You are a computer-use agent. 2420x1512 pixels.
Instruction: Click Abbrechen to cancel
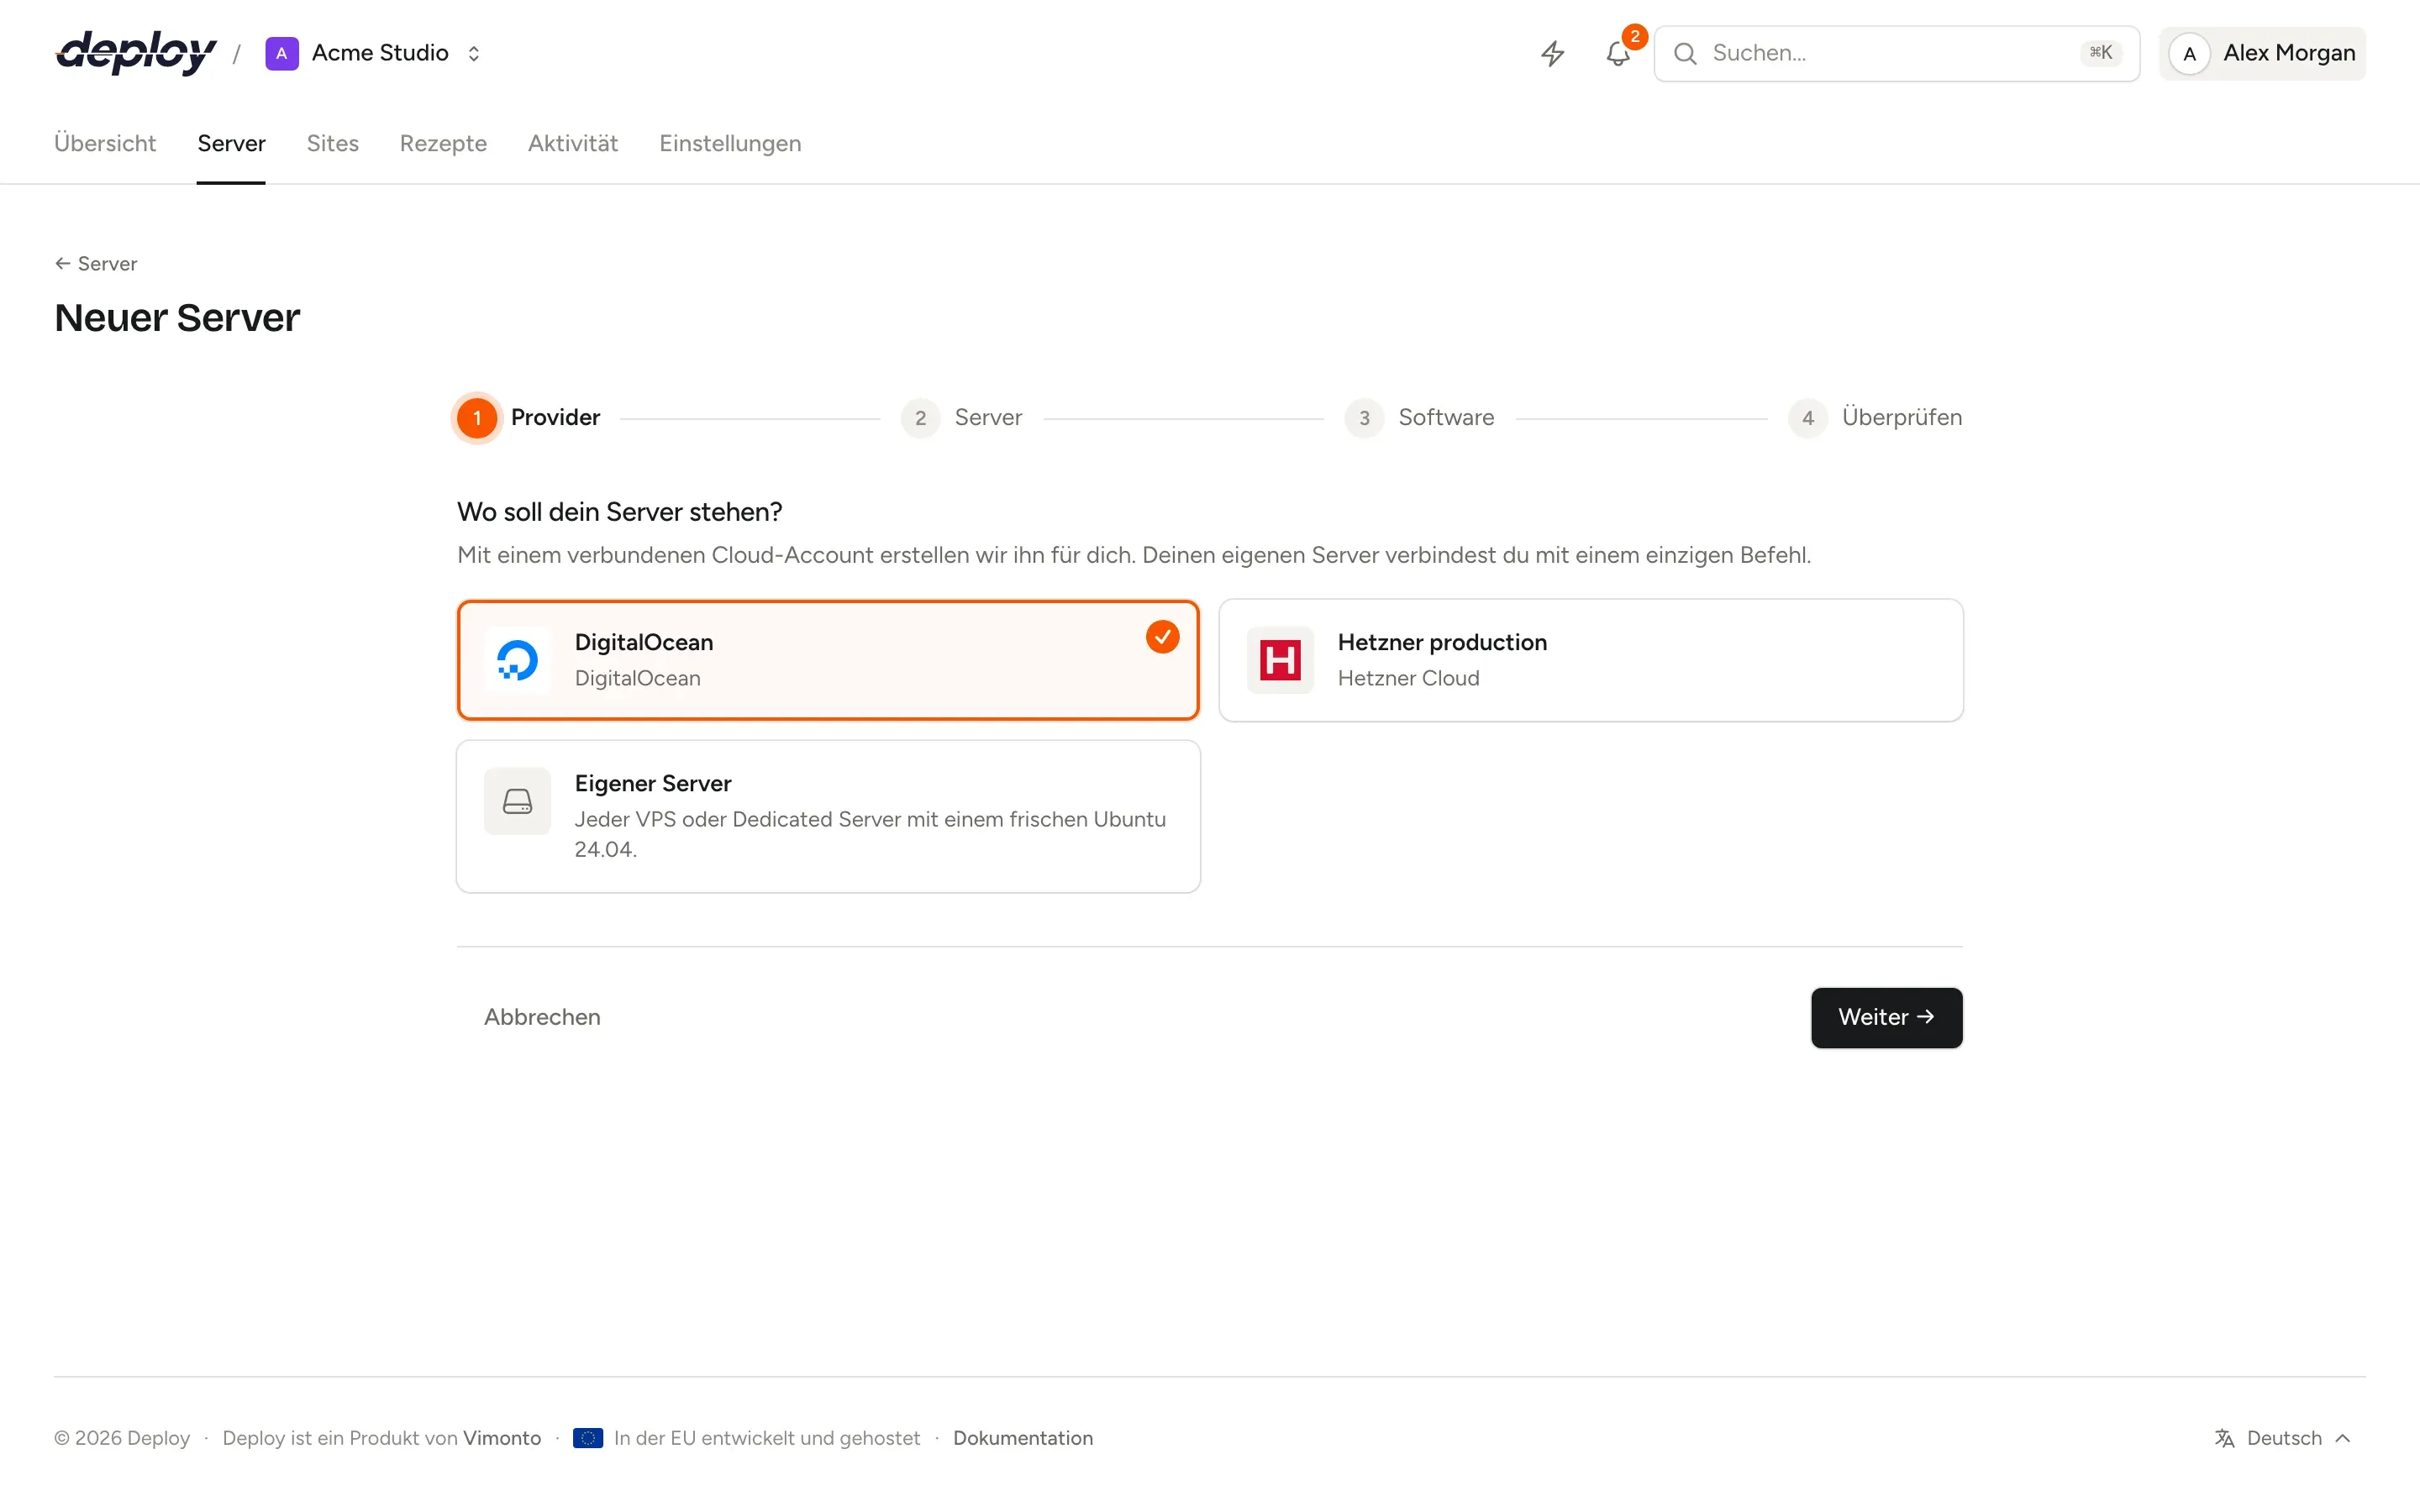(542, 1017)
